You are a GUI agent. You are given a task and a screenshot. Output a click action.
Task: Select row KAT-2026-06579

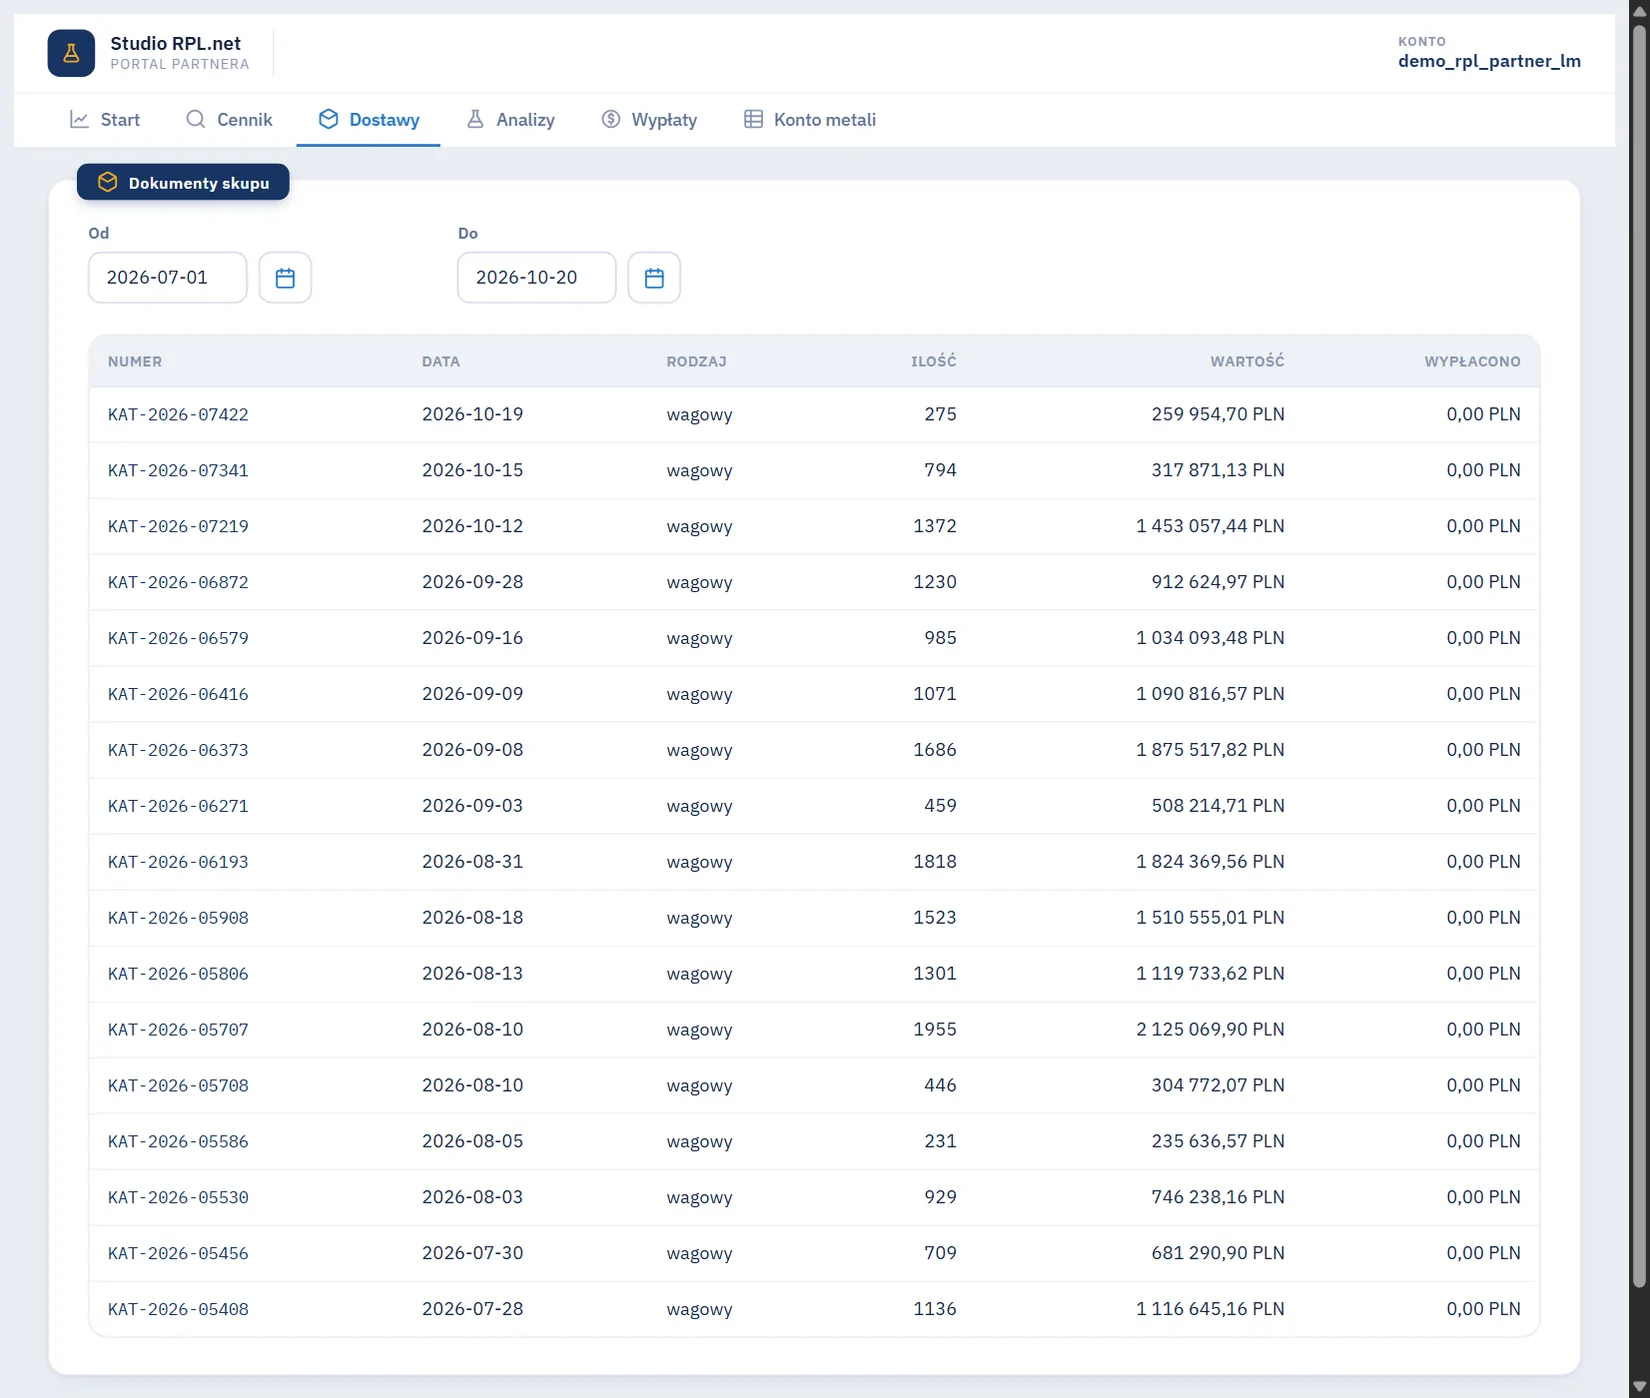(814, 638)
